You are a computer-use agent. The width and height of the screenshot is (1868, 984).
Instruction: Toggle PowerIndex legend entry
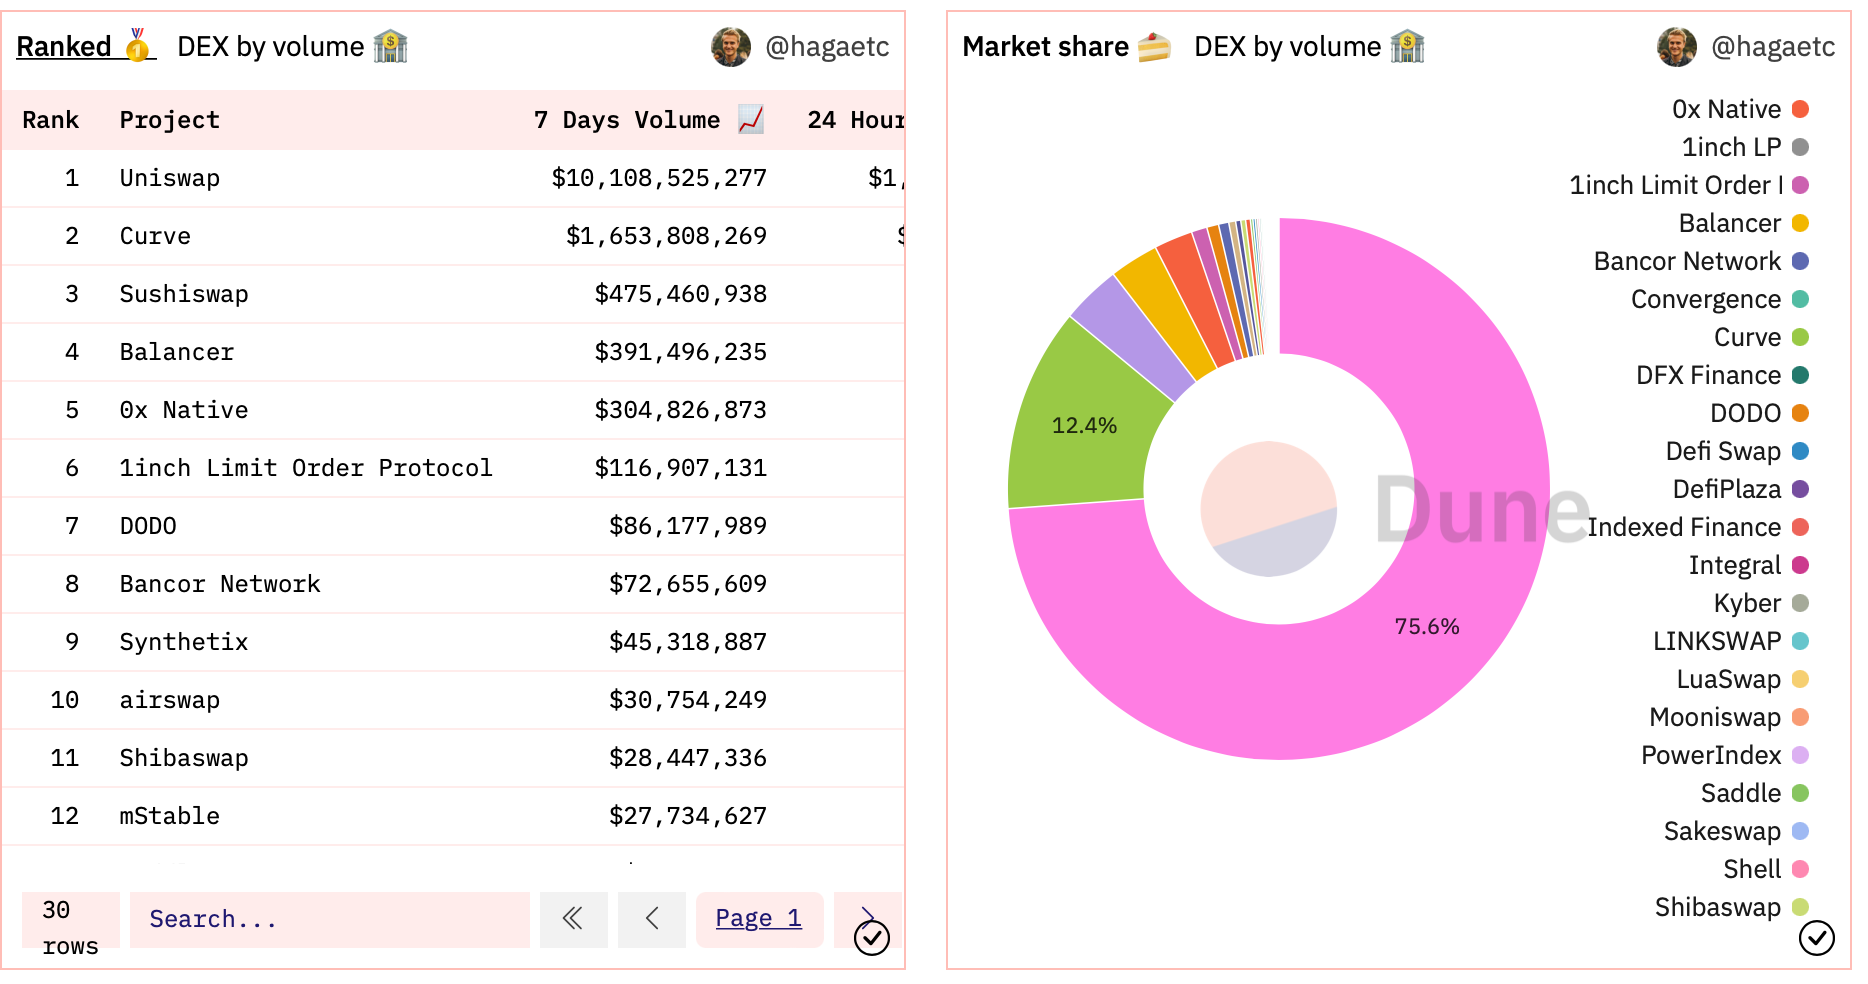pyautogui.click(x=1725, y=755)
